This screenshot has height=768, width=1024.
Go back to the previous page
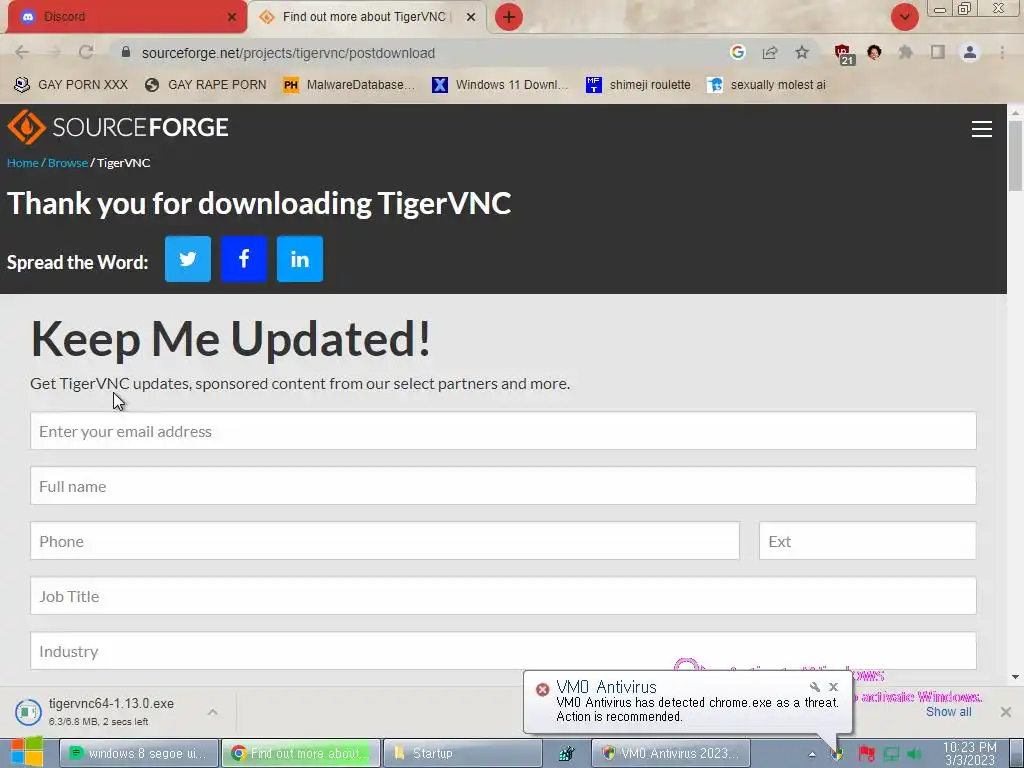click(22, 53)
